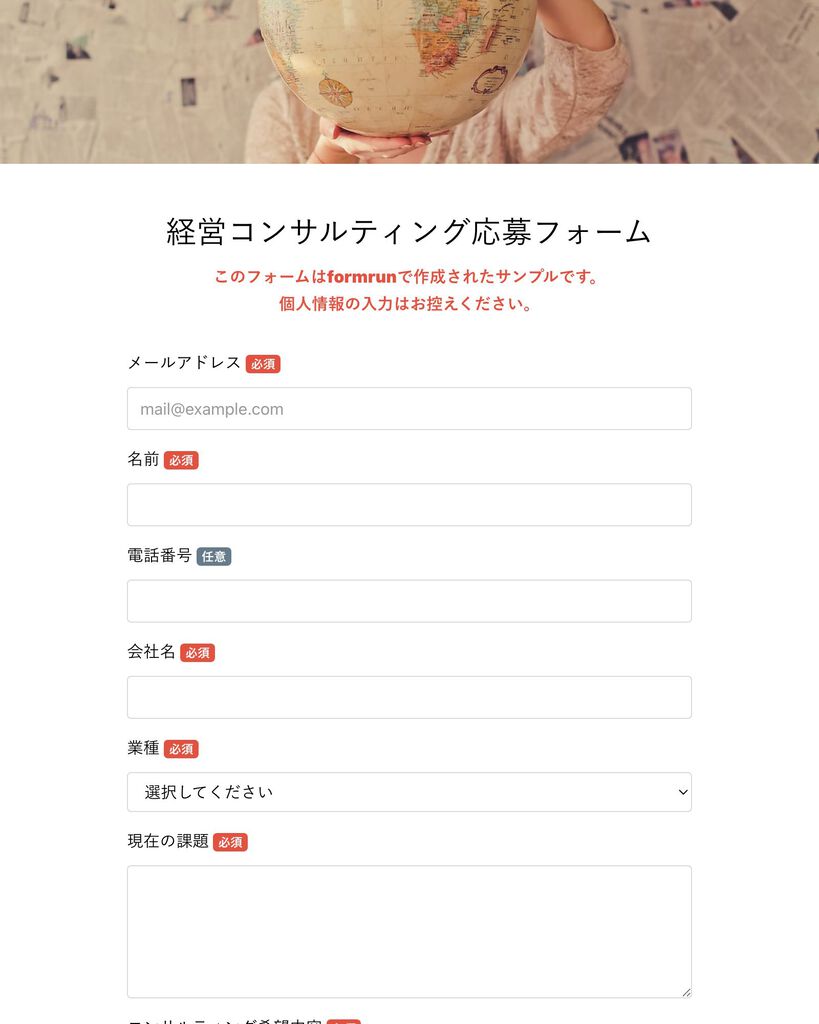Open the 業種 dropdown menu
819x1024 pixels.
409,792
